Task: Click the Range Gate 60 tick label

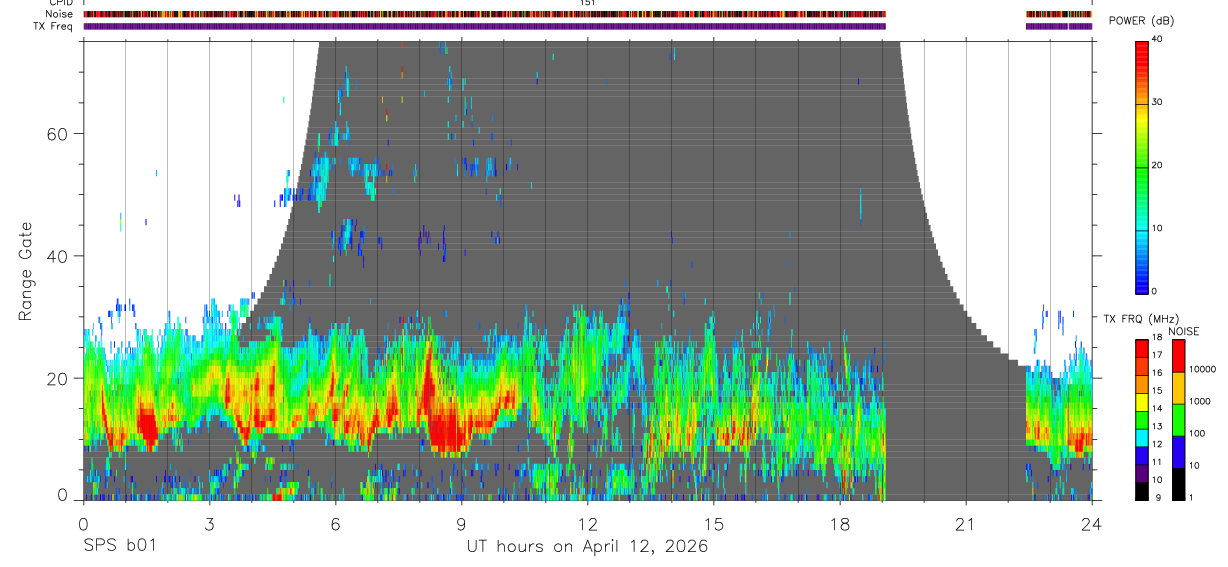Action: coord(57,134)
